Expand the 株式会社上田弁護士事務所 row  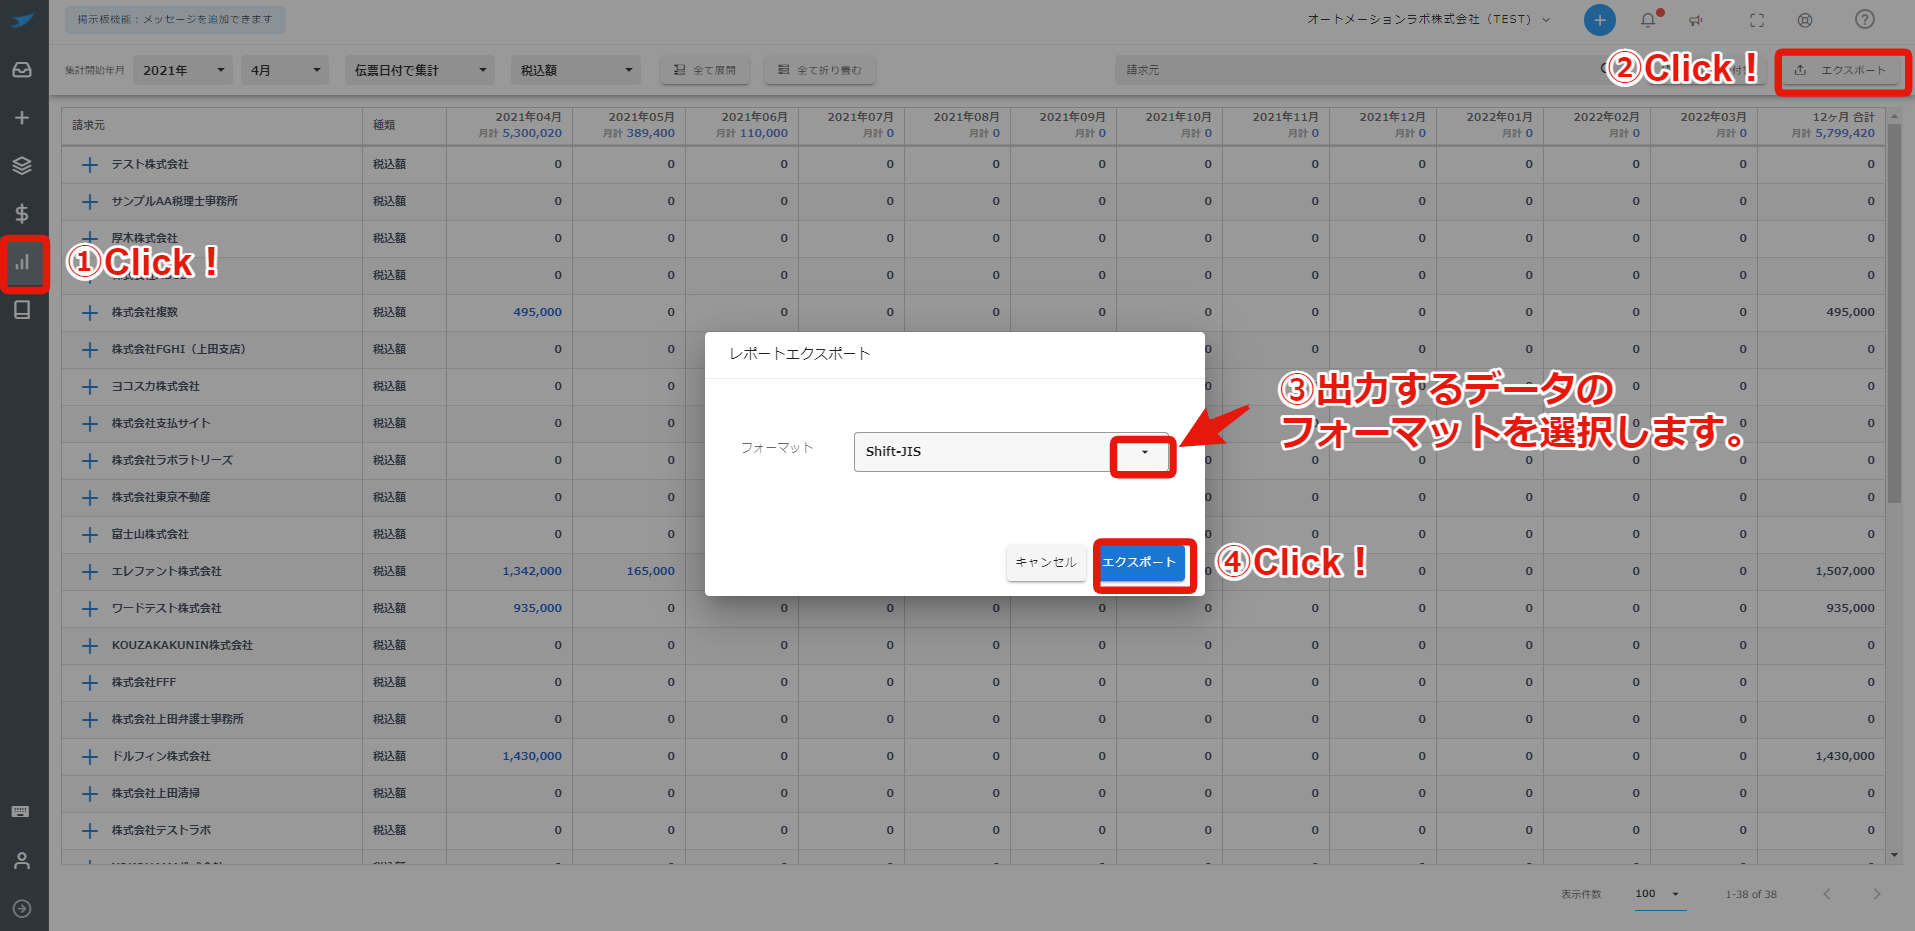tap(90, 720)
